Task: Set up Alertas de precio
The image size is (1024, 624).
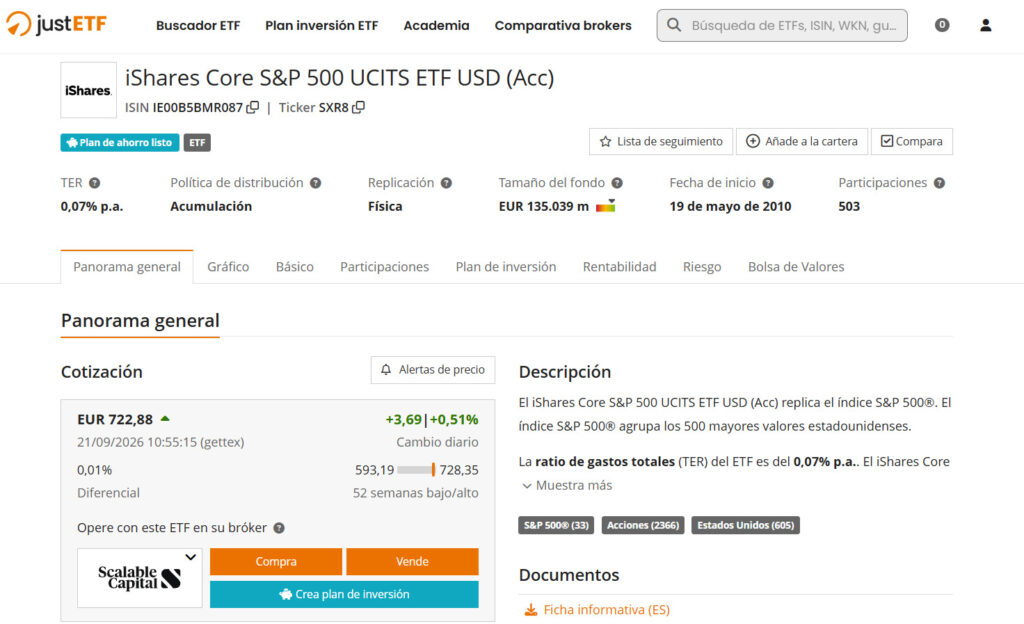Action: (x=433, y=369)
